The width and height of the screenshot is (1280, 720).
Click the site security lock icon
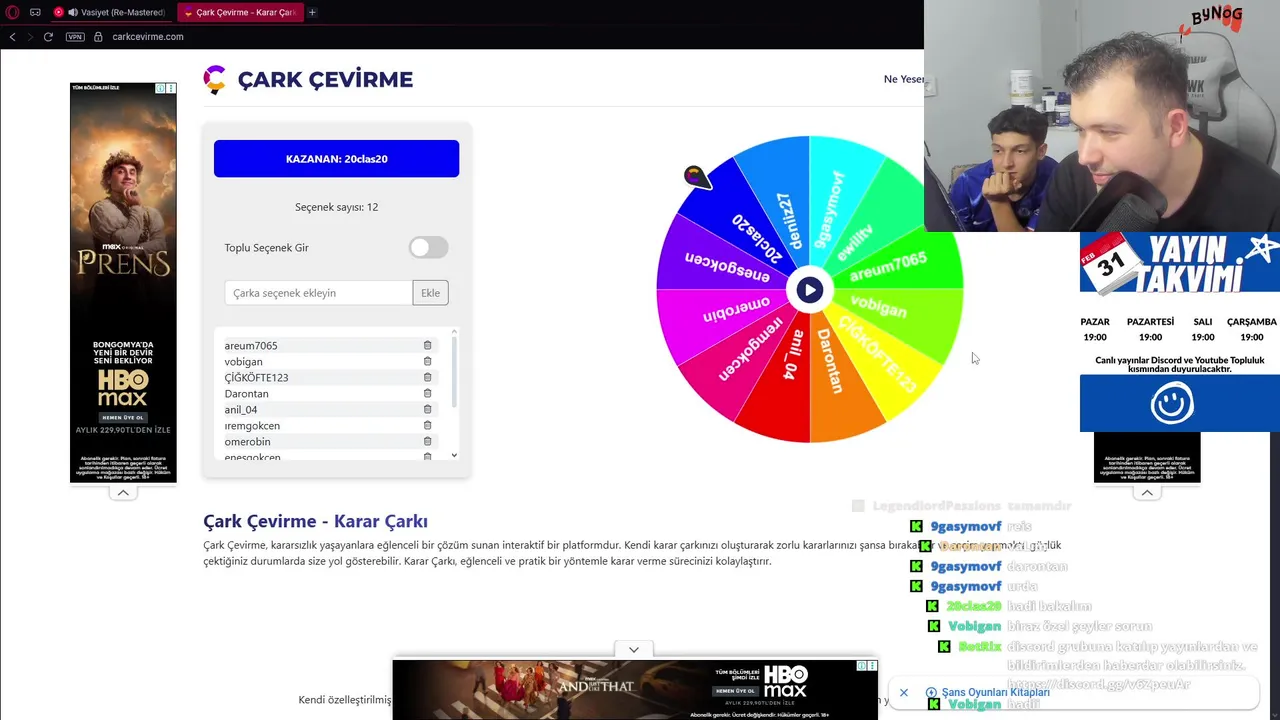[x=98, y=37]
